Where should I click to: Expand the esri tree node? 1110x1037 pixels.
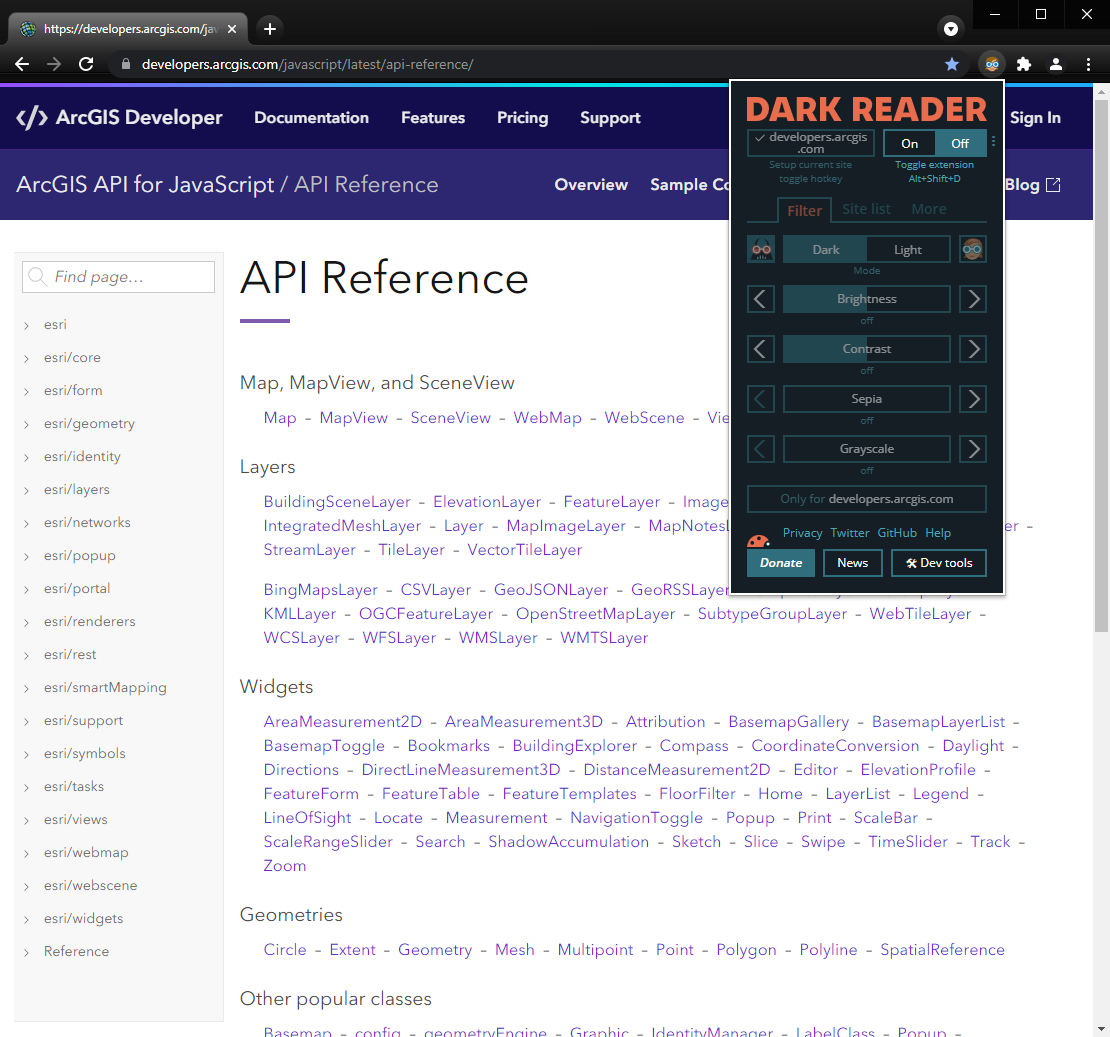click(26, 326)
